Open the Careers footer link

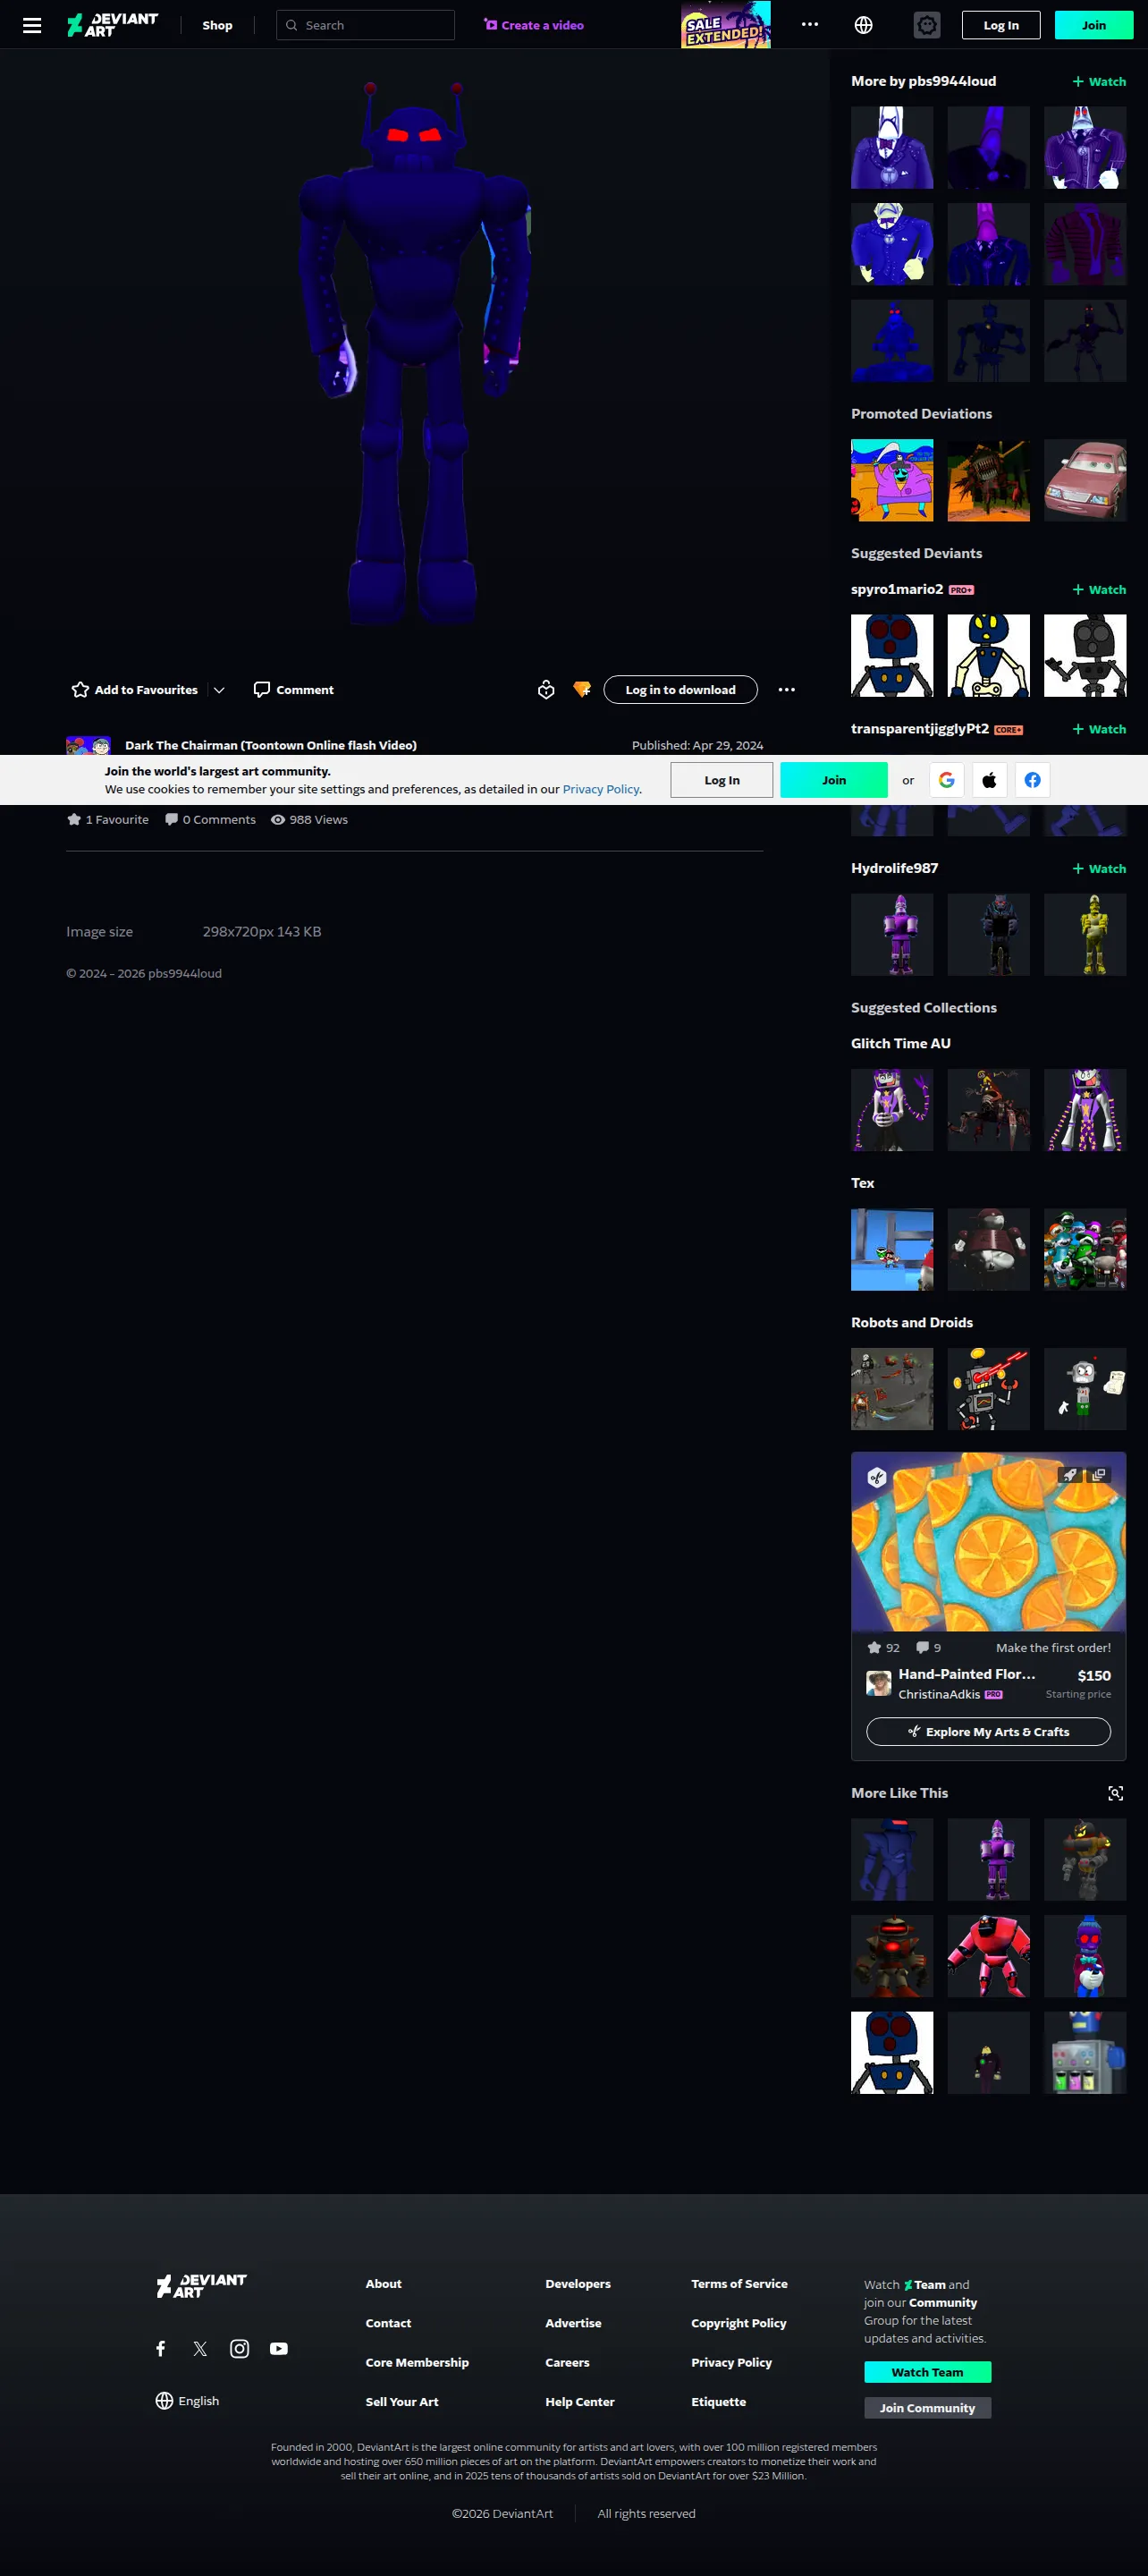coord(567,2363)
